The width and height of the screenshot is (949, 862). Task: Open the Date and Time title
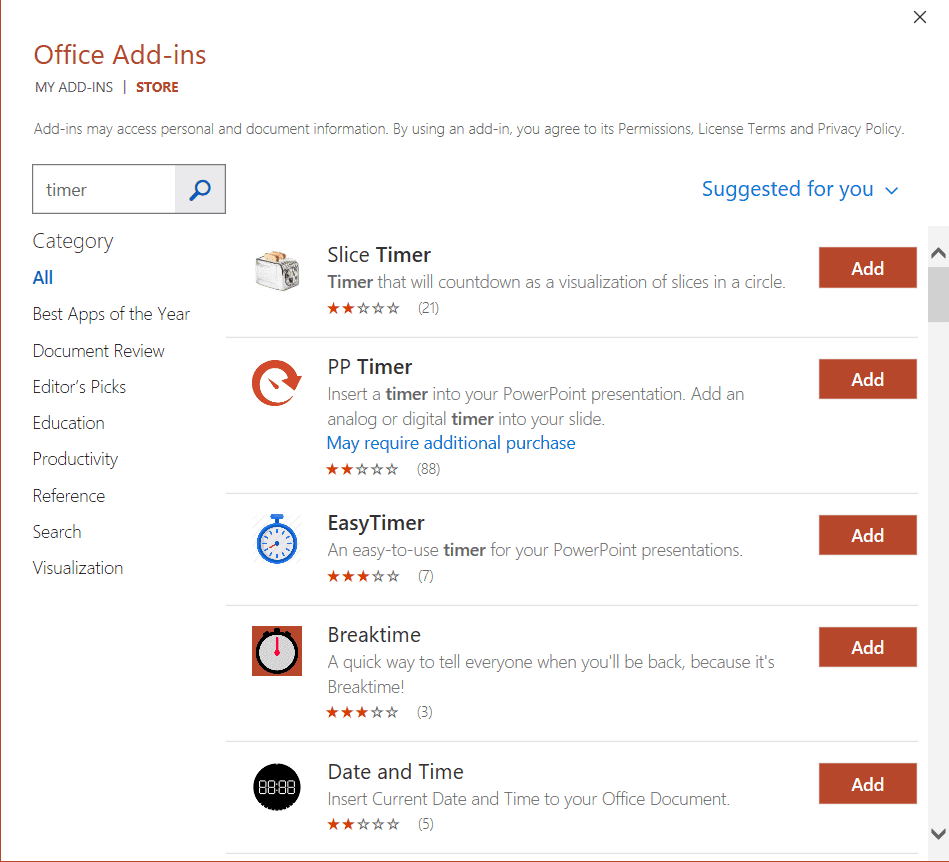pos(395,772)
